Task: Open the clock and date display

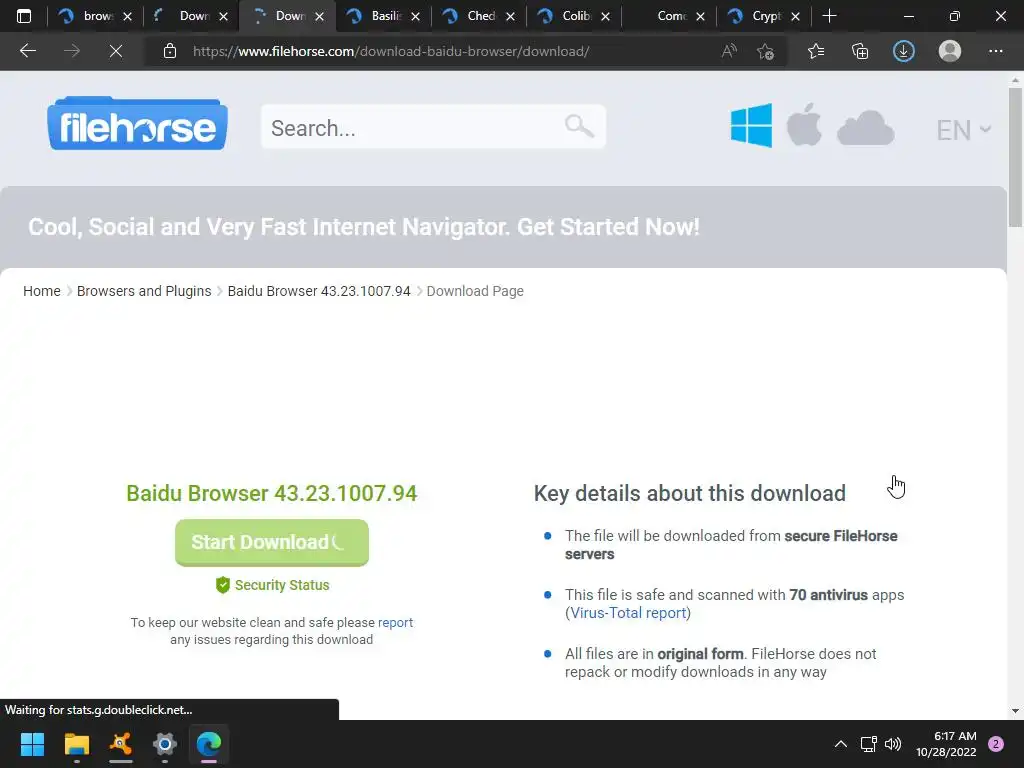Action: click(x=946, y=744)
